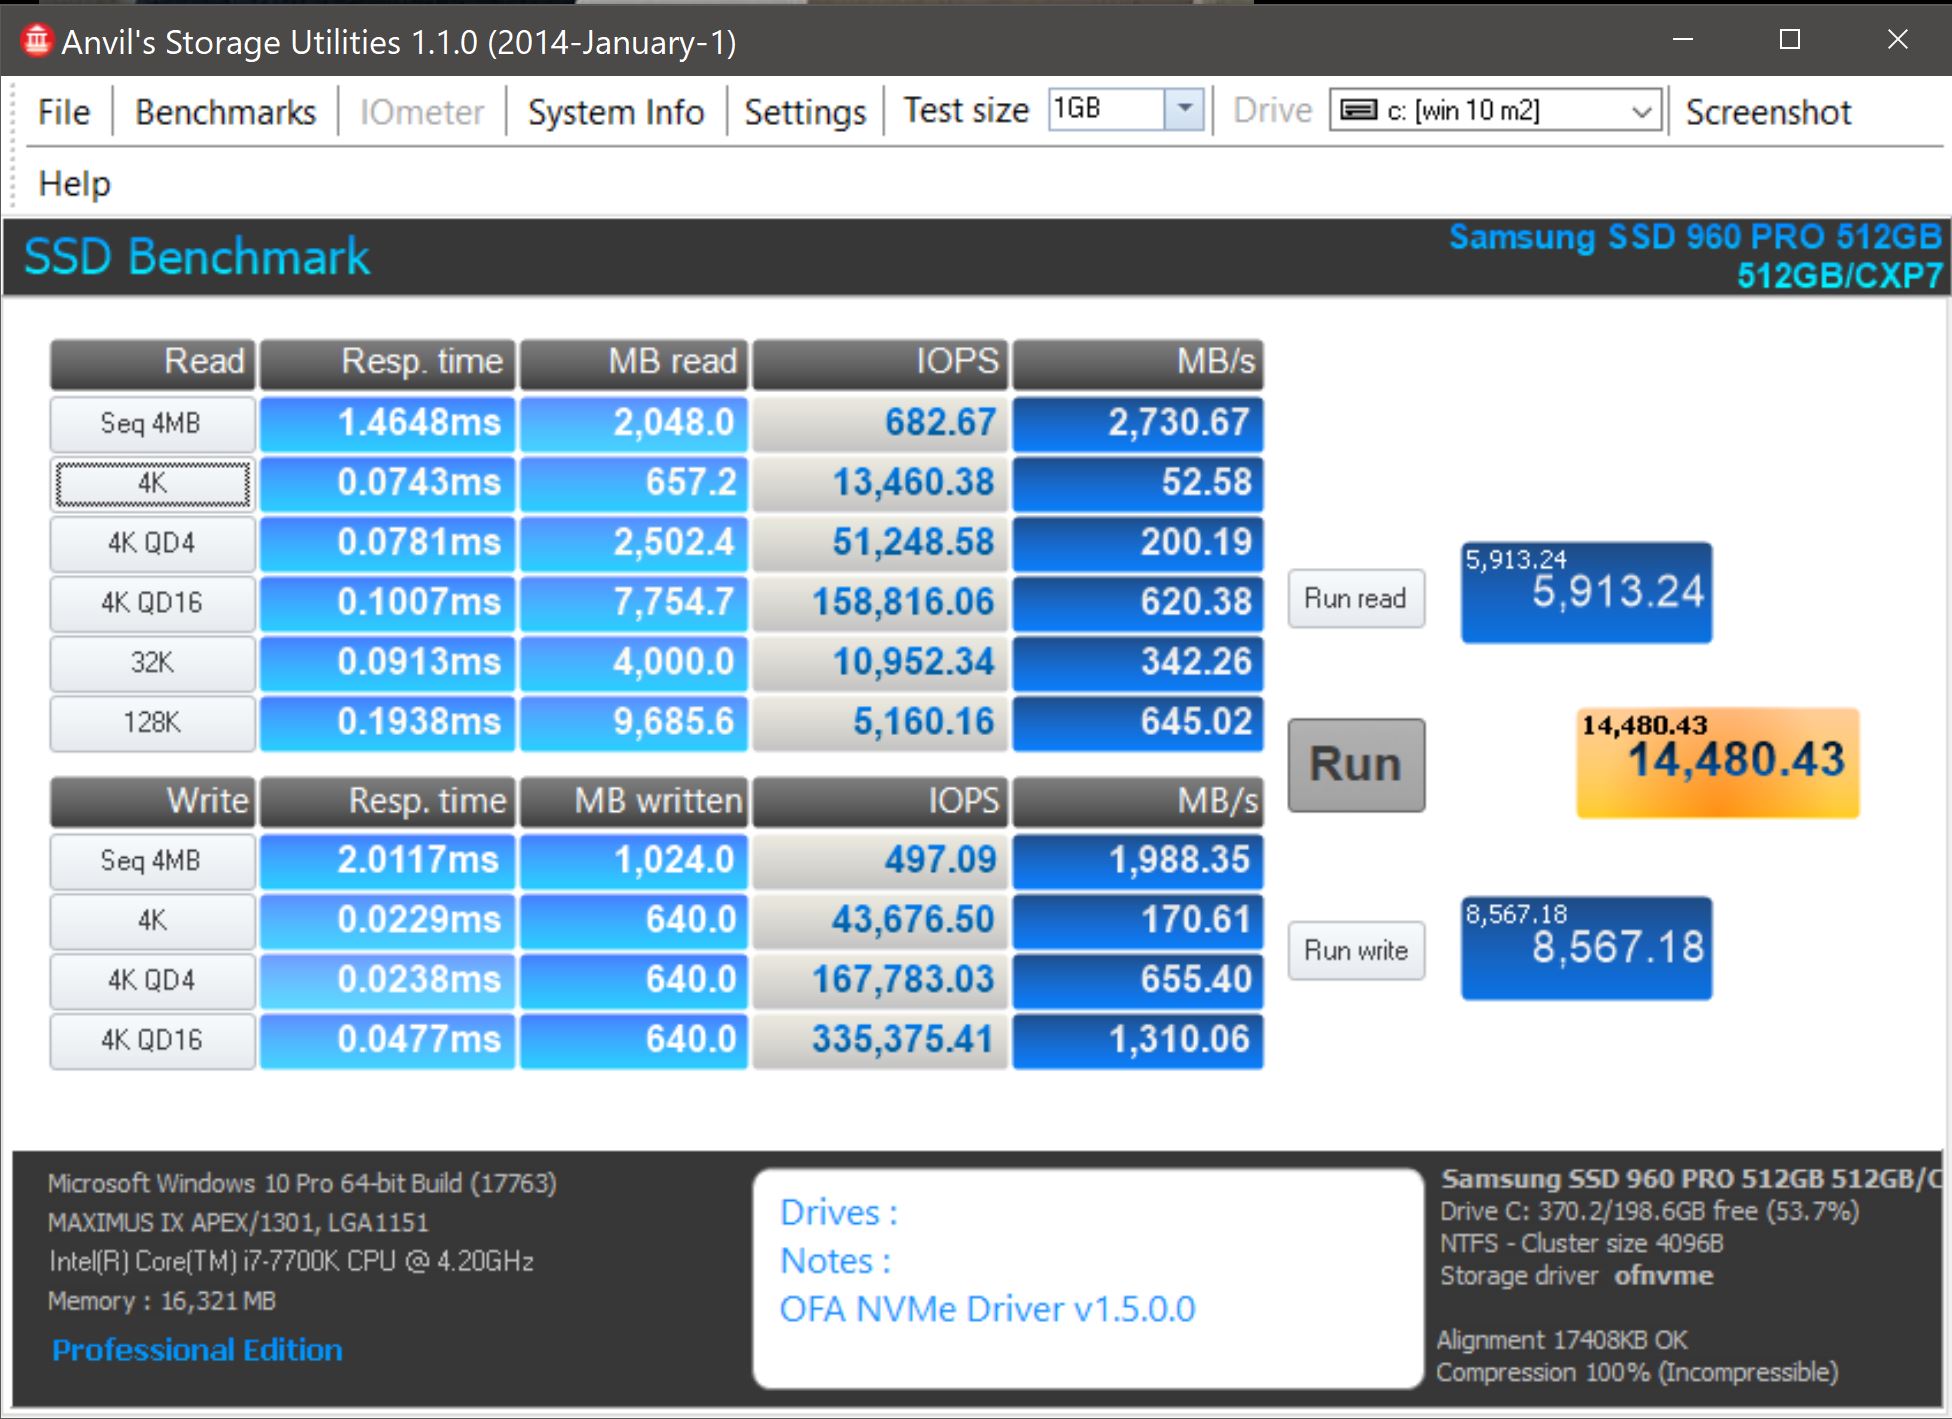Click the Professional Edition link

197,1350
